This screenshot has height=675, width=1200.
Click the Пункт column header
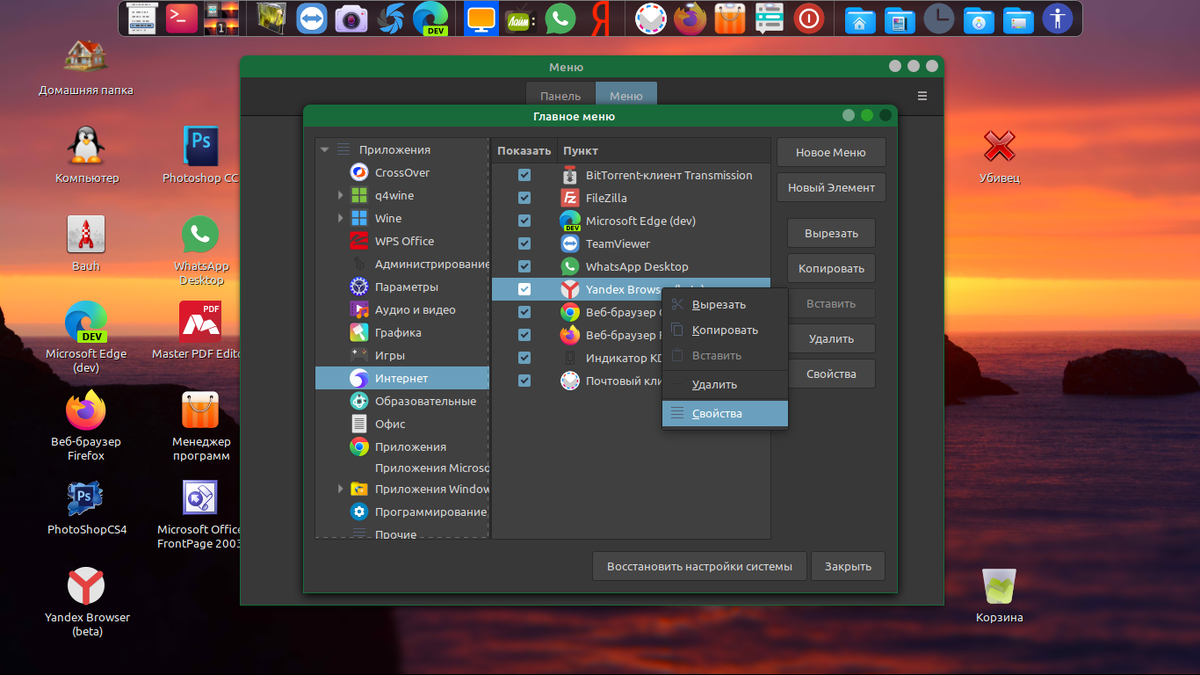(664, 151)
